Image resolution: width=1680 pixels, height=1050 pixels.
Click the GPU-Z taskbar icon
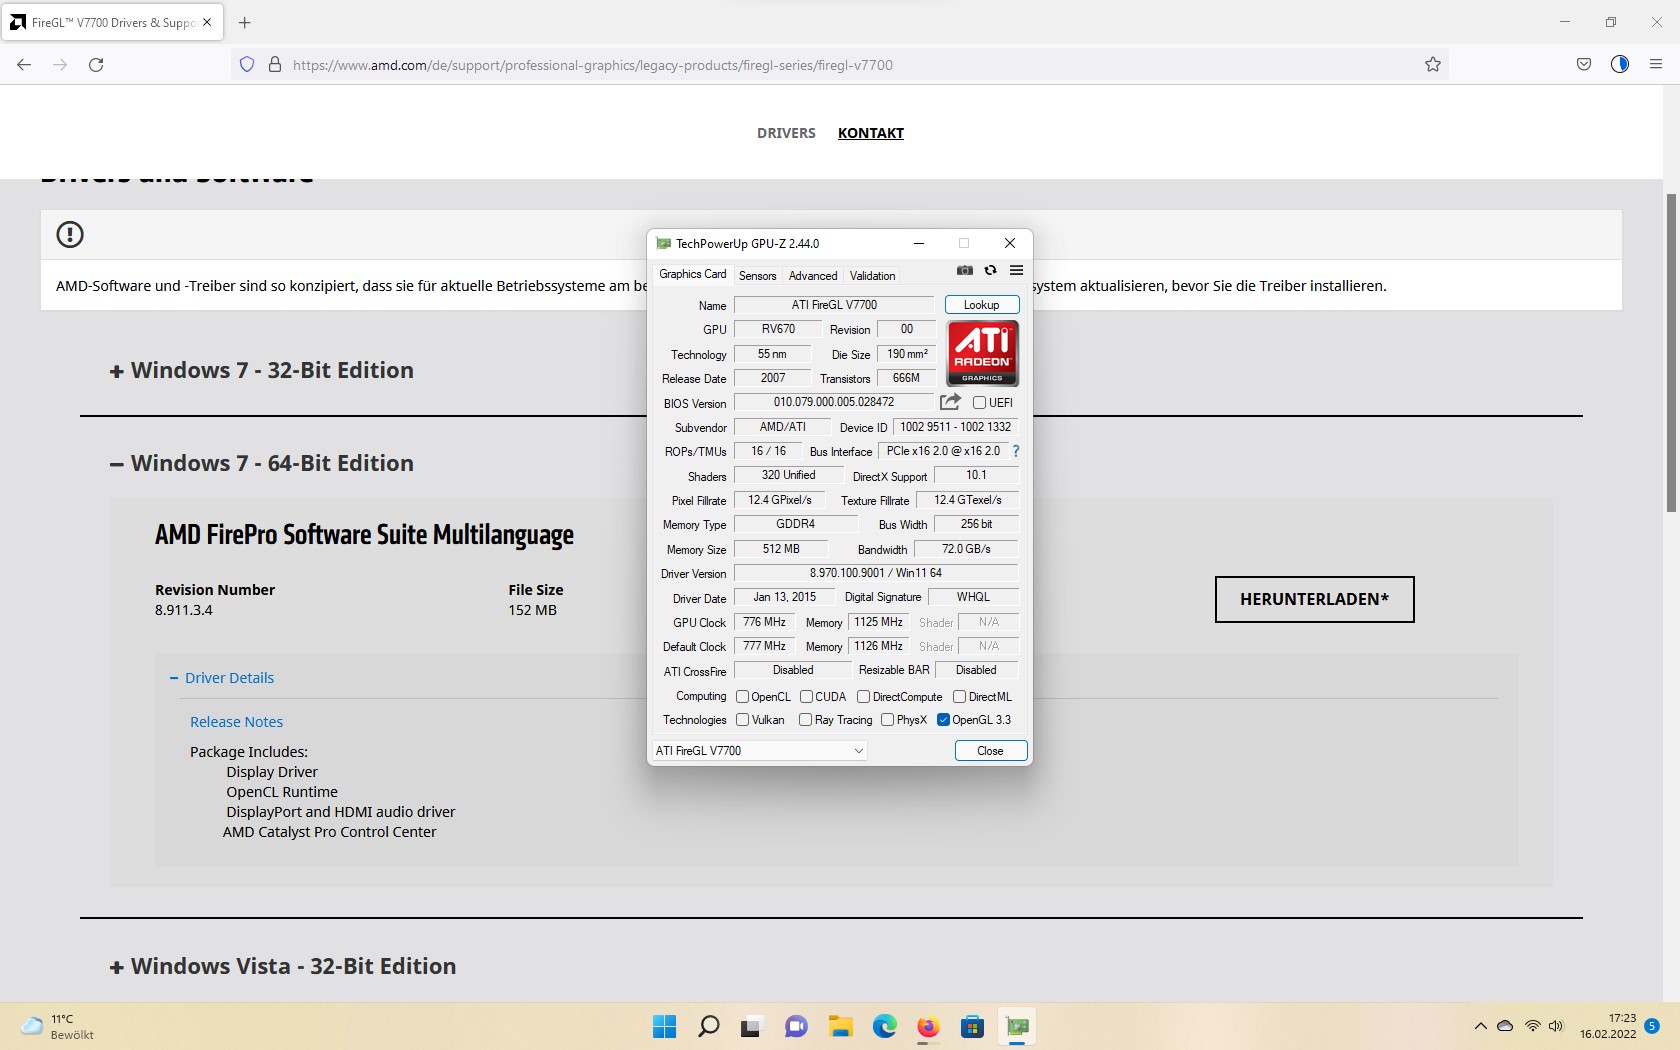pos(1017,1027)
